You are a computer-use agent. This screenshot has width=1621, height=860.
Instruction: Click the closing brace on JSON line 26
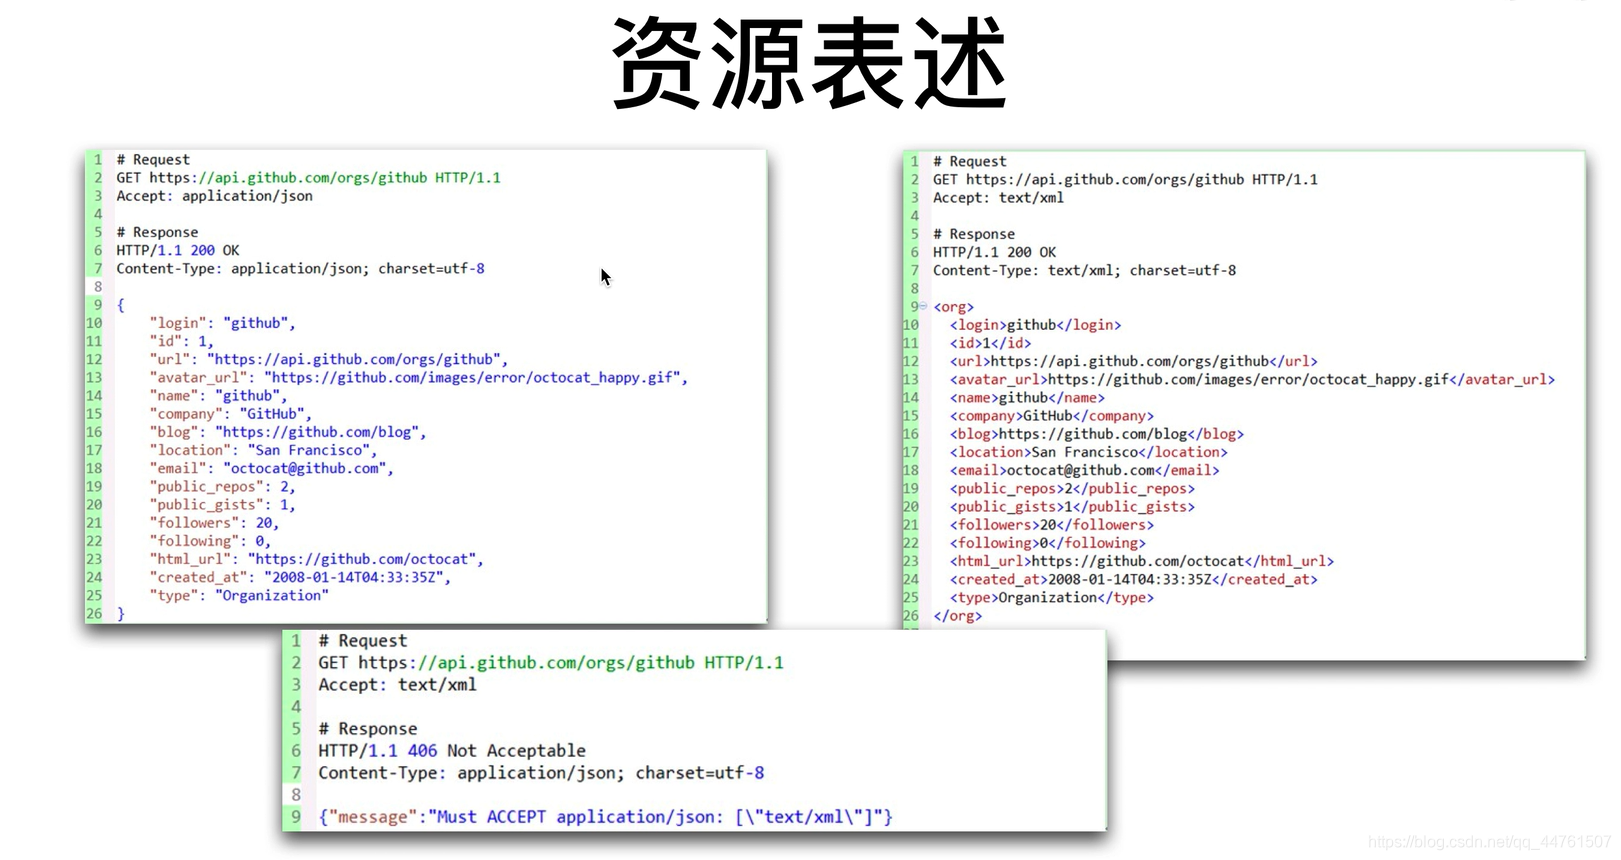click(x=120, y=613)
